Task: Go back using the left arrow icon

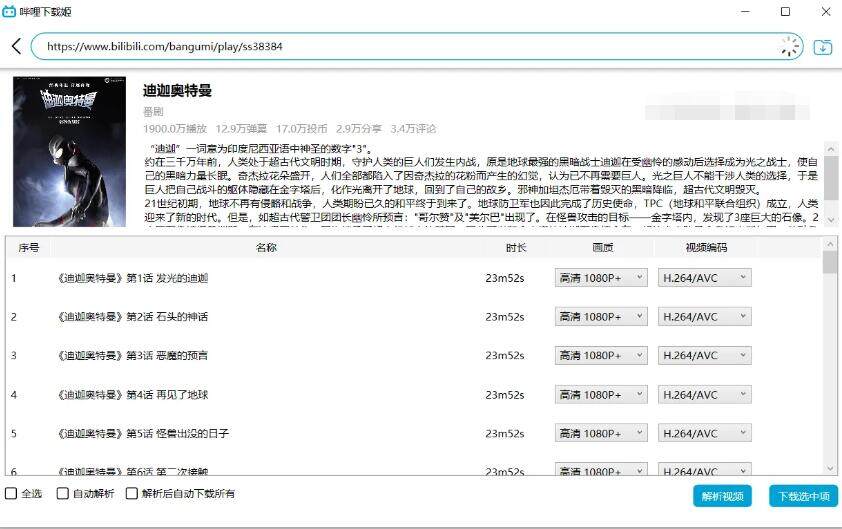Action: click(17, 46)
